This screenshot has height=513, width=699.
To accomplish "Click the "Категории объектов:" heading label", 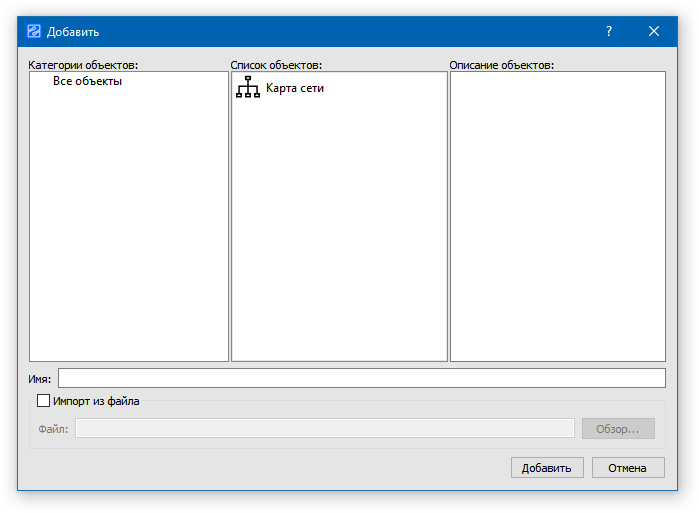I will pyautogui.click(x=83, y=65).
